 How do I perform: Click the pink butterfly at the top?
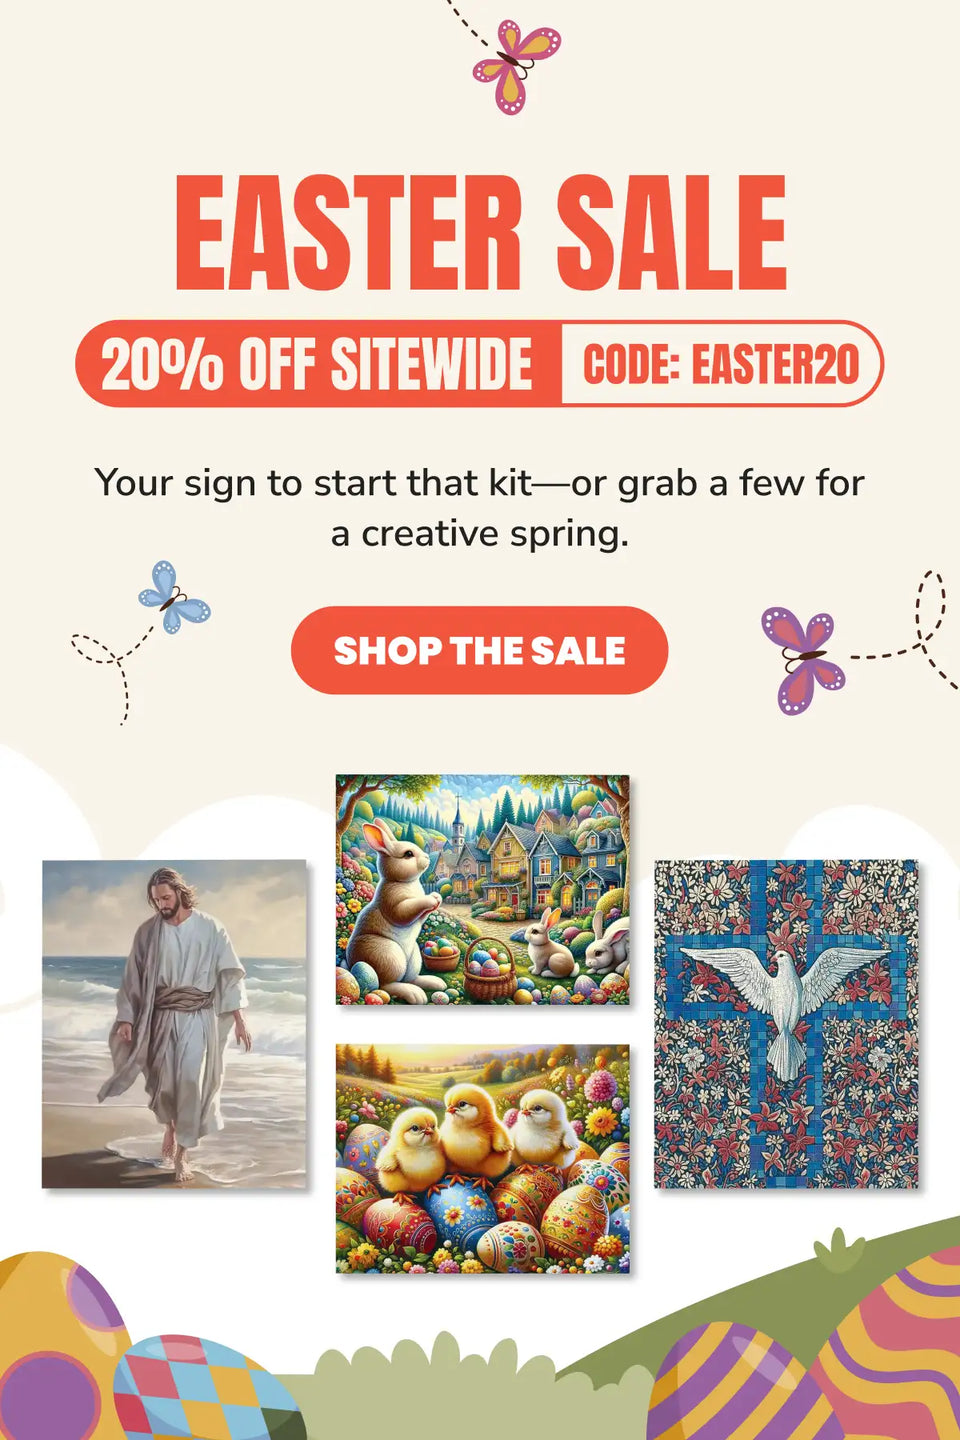pos(516,66)
